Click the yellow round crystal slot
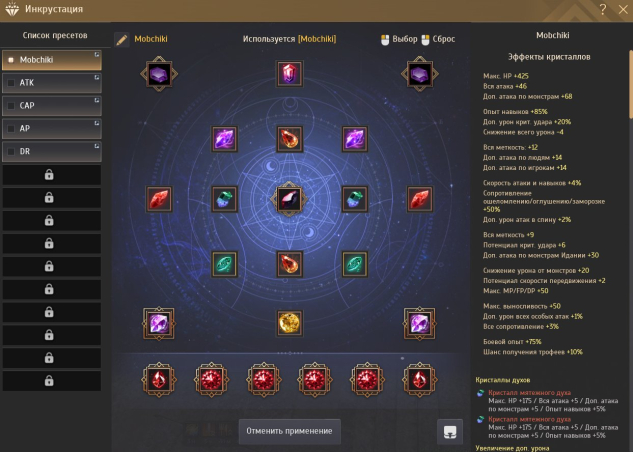 pyautogui.click(x=289, y=323)
